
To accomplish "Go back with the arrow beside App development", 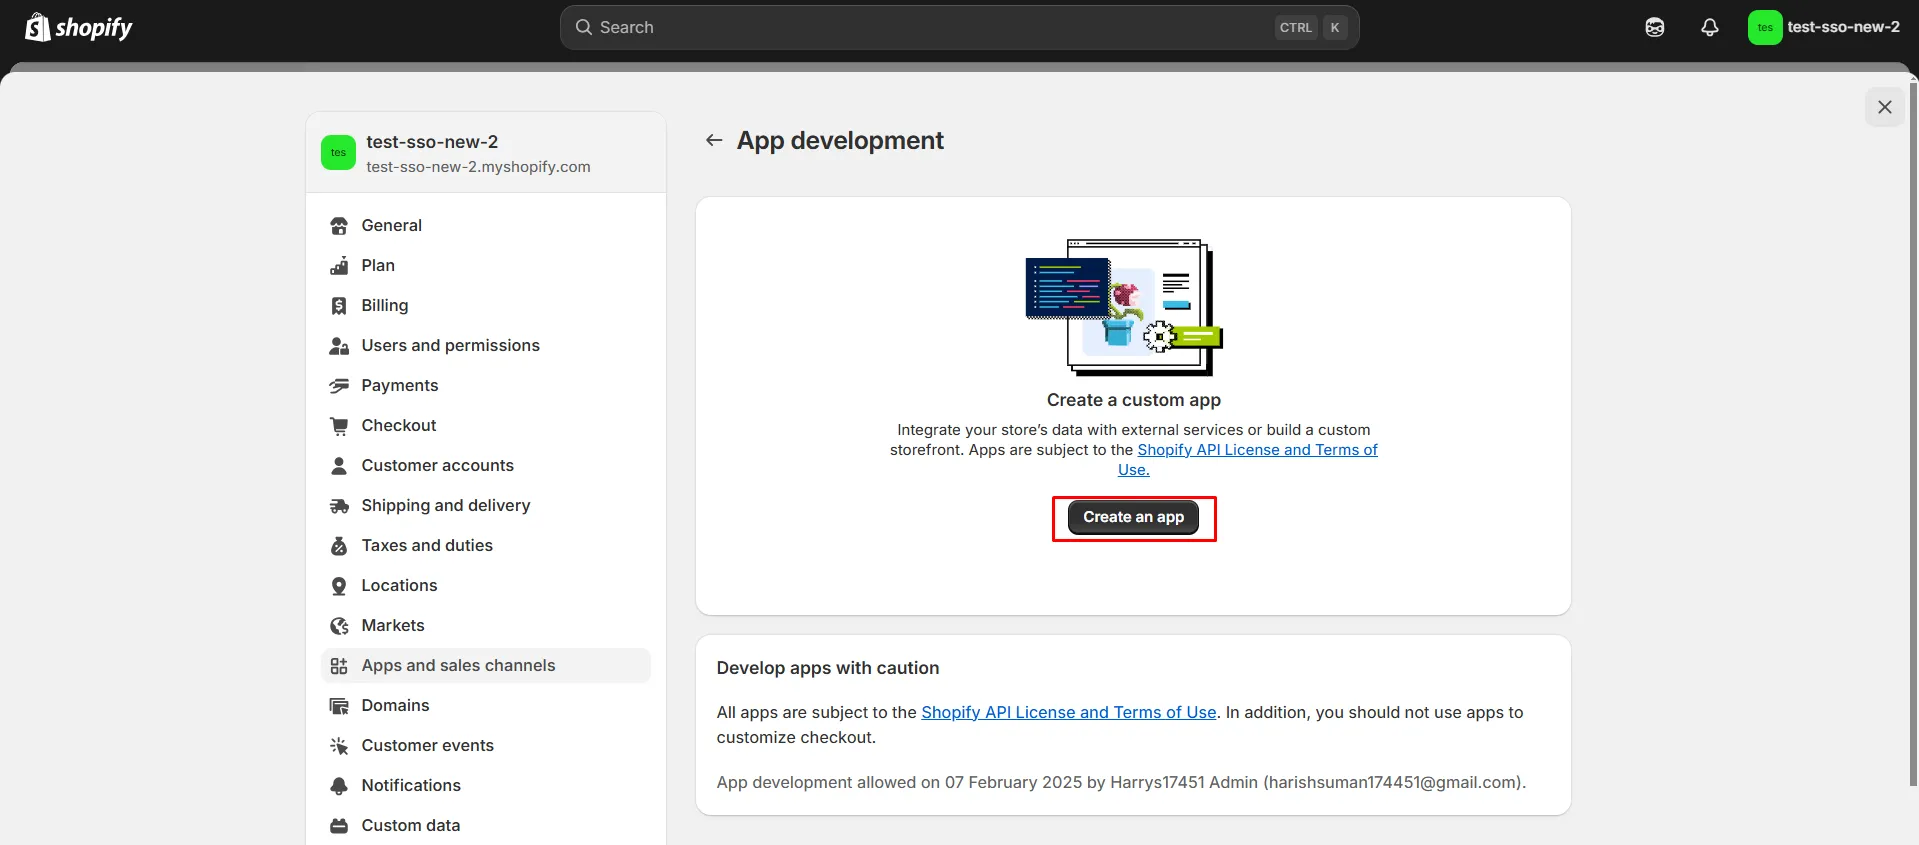I will point(714,141).
